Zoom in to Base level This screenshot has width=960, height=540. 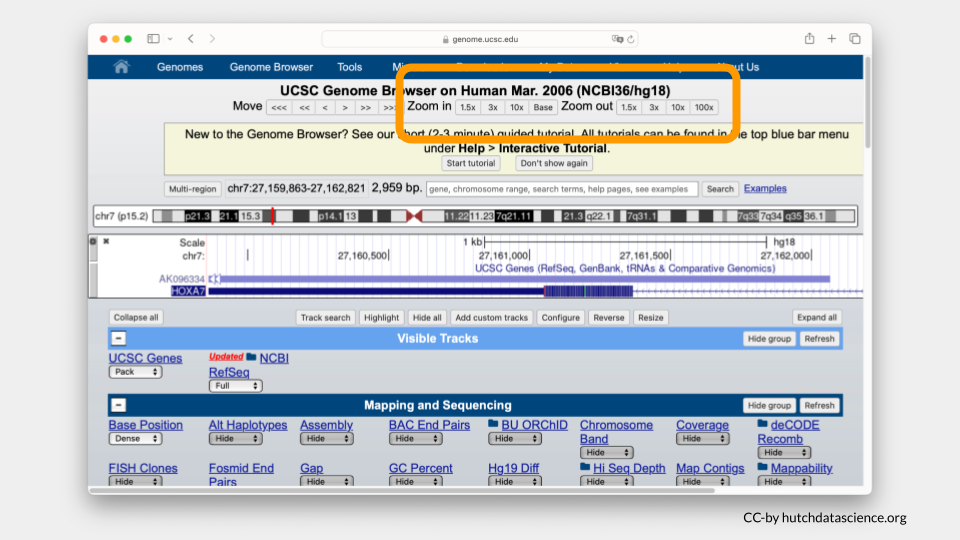pyautogui.click(x=542, y=107)
